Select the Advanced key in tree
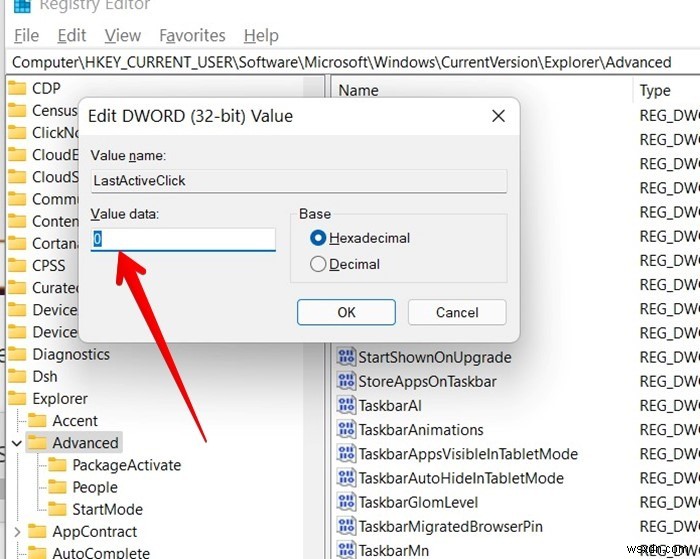The image size is (700, 559). click(85, 443)
